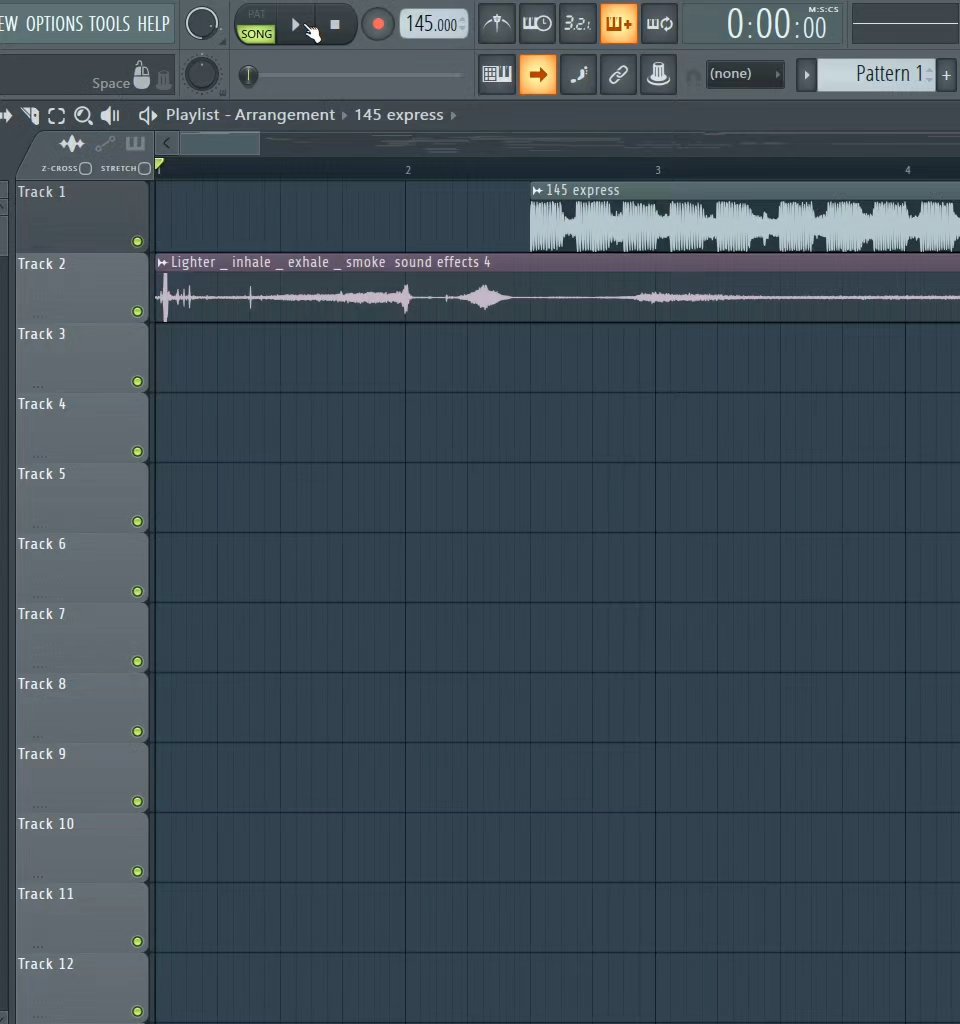Toggle step editing mode icon
The image size is (960, 1024).
coord(578,74)
